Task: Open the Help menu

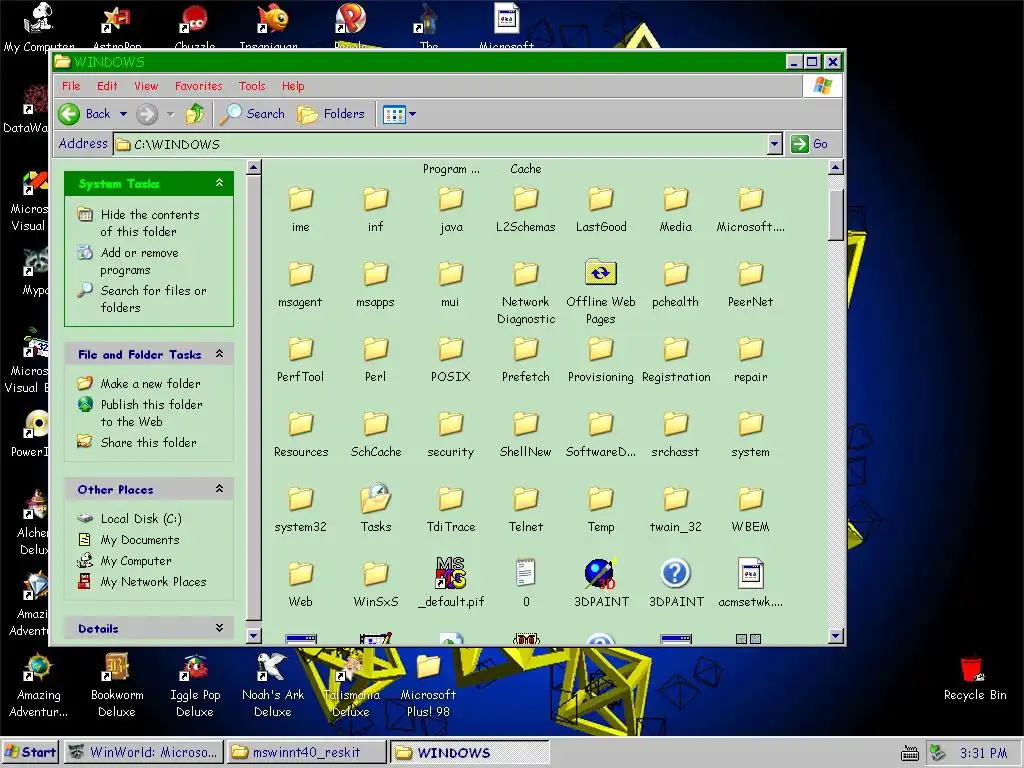Action: click(293, 86)
